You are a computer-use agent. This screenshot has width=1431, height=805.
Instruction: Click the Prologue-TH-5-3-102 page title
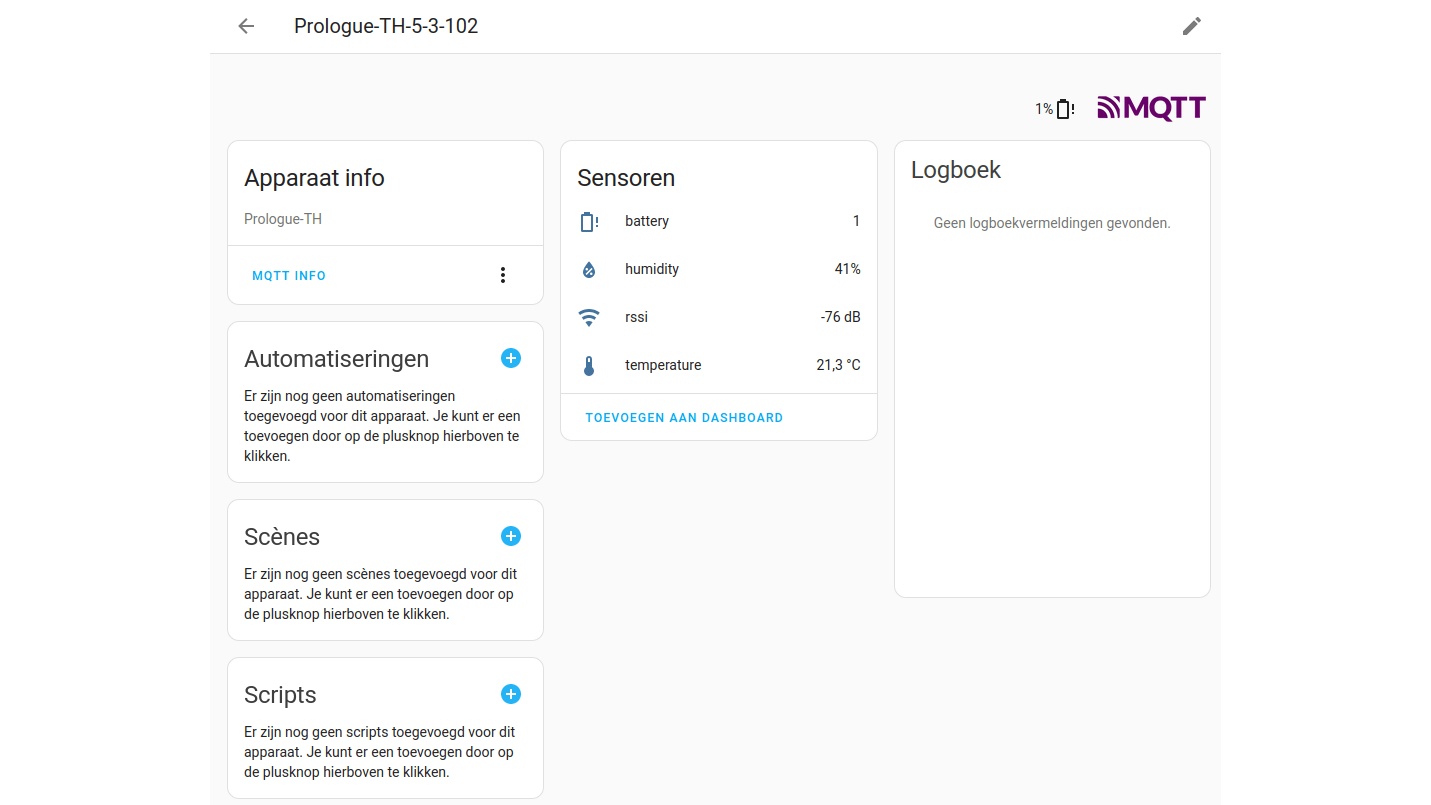point(386,26)
